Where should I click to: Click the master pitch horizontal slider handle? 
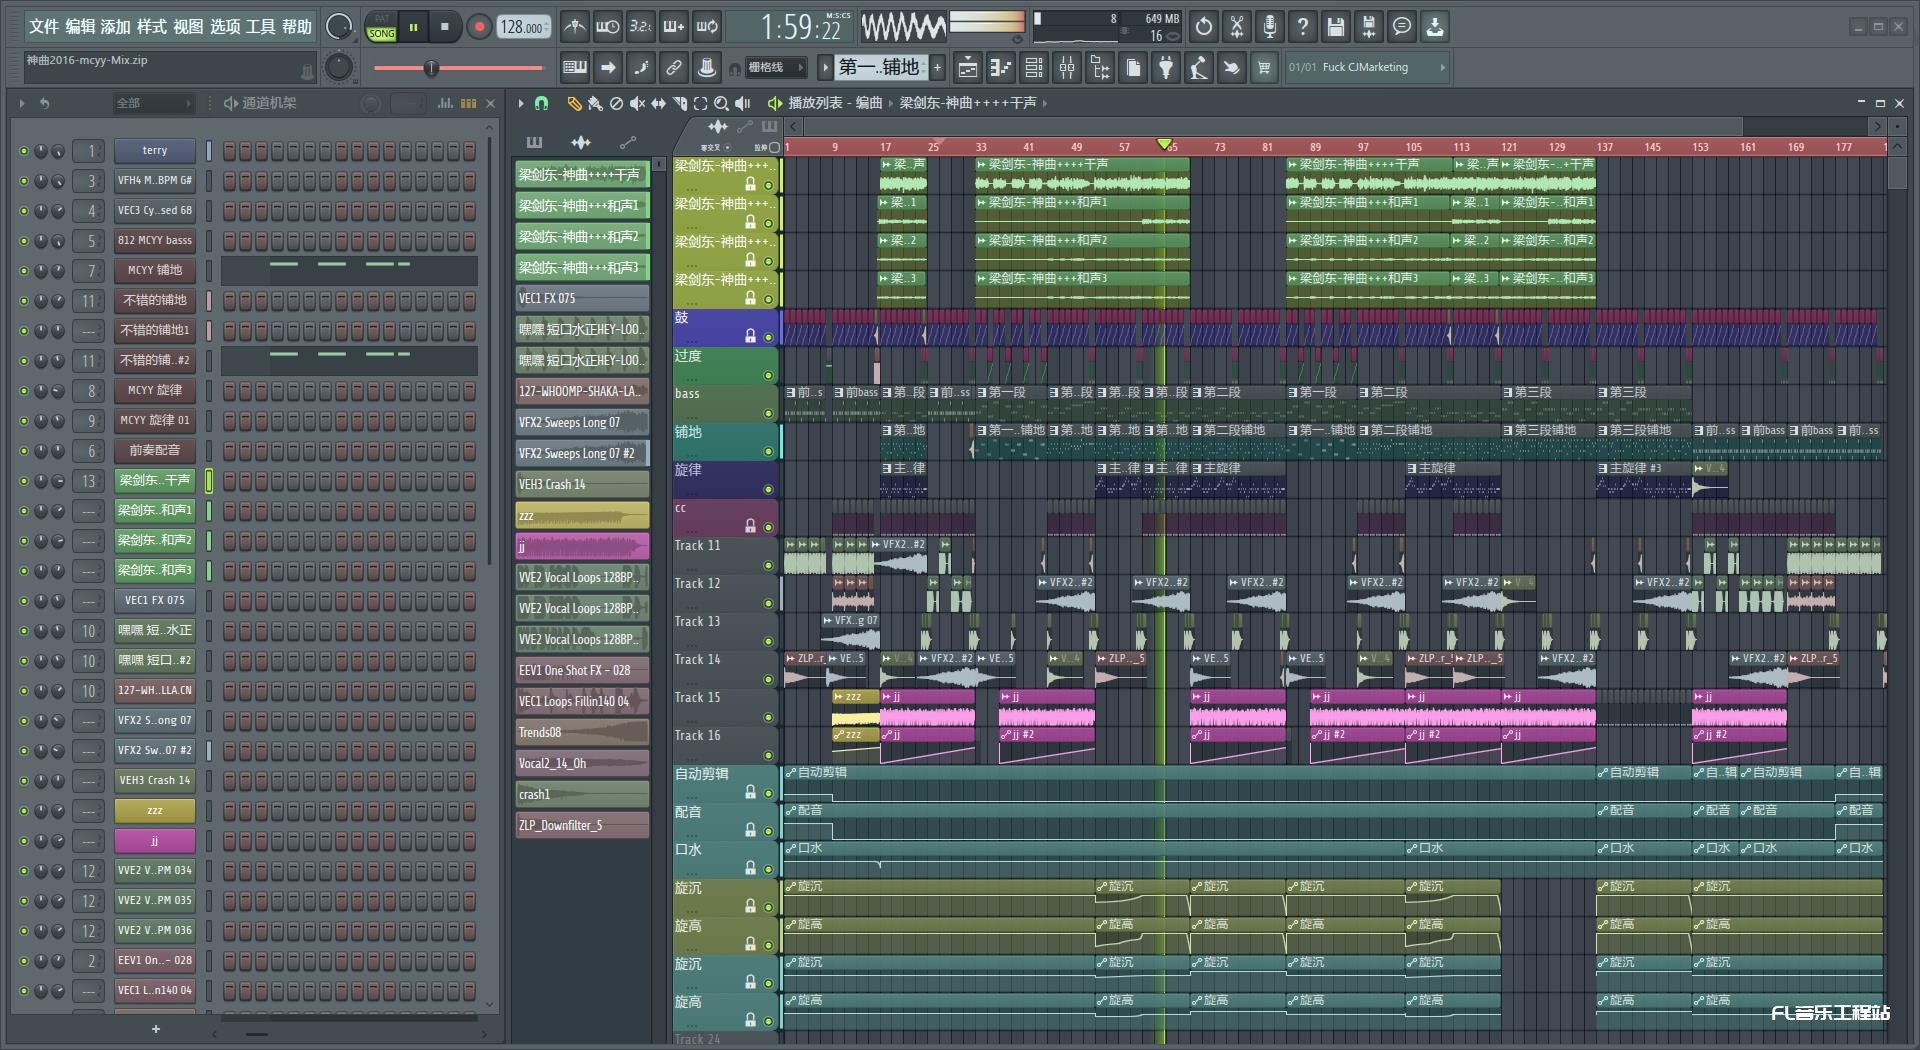(431, 68)
